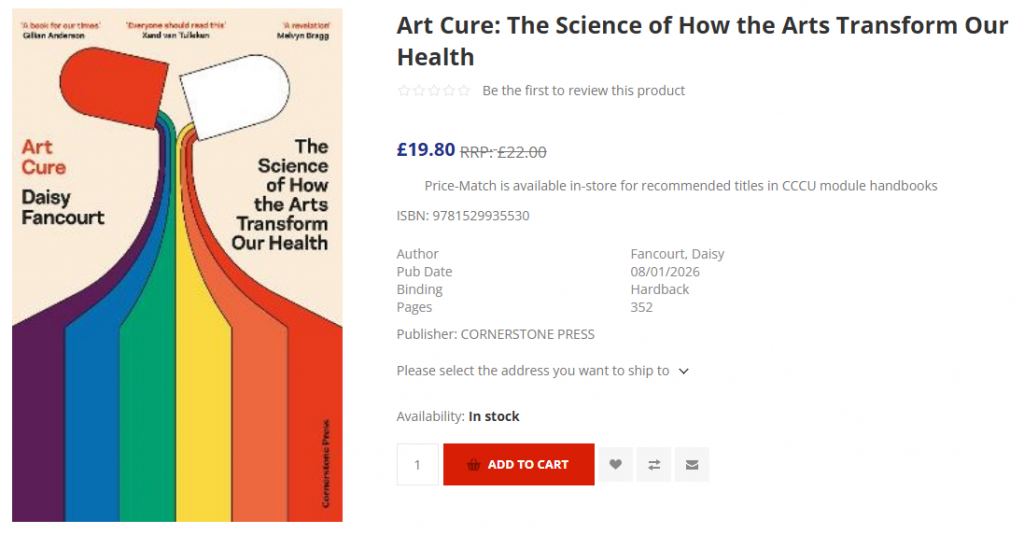
Task: Click the author name Fancourt, Daisy
Action: pyautogui.click(x=677, y=254)
